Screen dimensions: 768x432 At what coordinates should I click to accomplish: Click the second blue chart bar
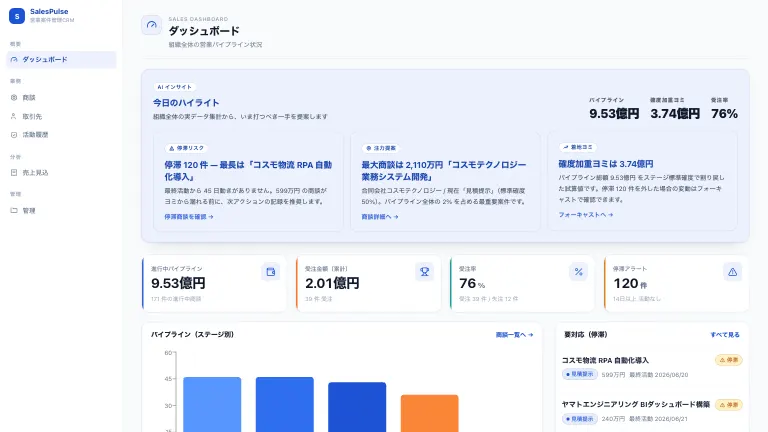(x=285, y=405)
